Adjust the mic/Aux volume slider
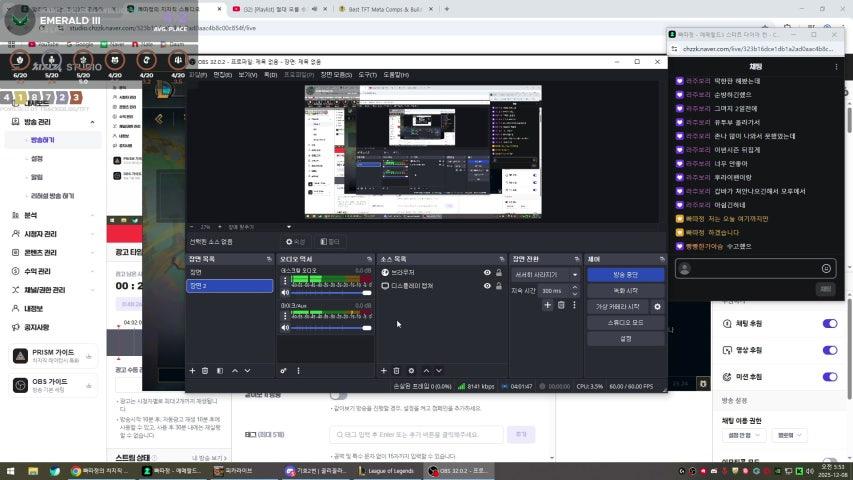Viewport: 853px width, 480px height. pos(328,327)
